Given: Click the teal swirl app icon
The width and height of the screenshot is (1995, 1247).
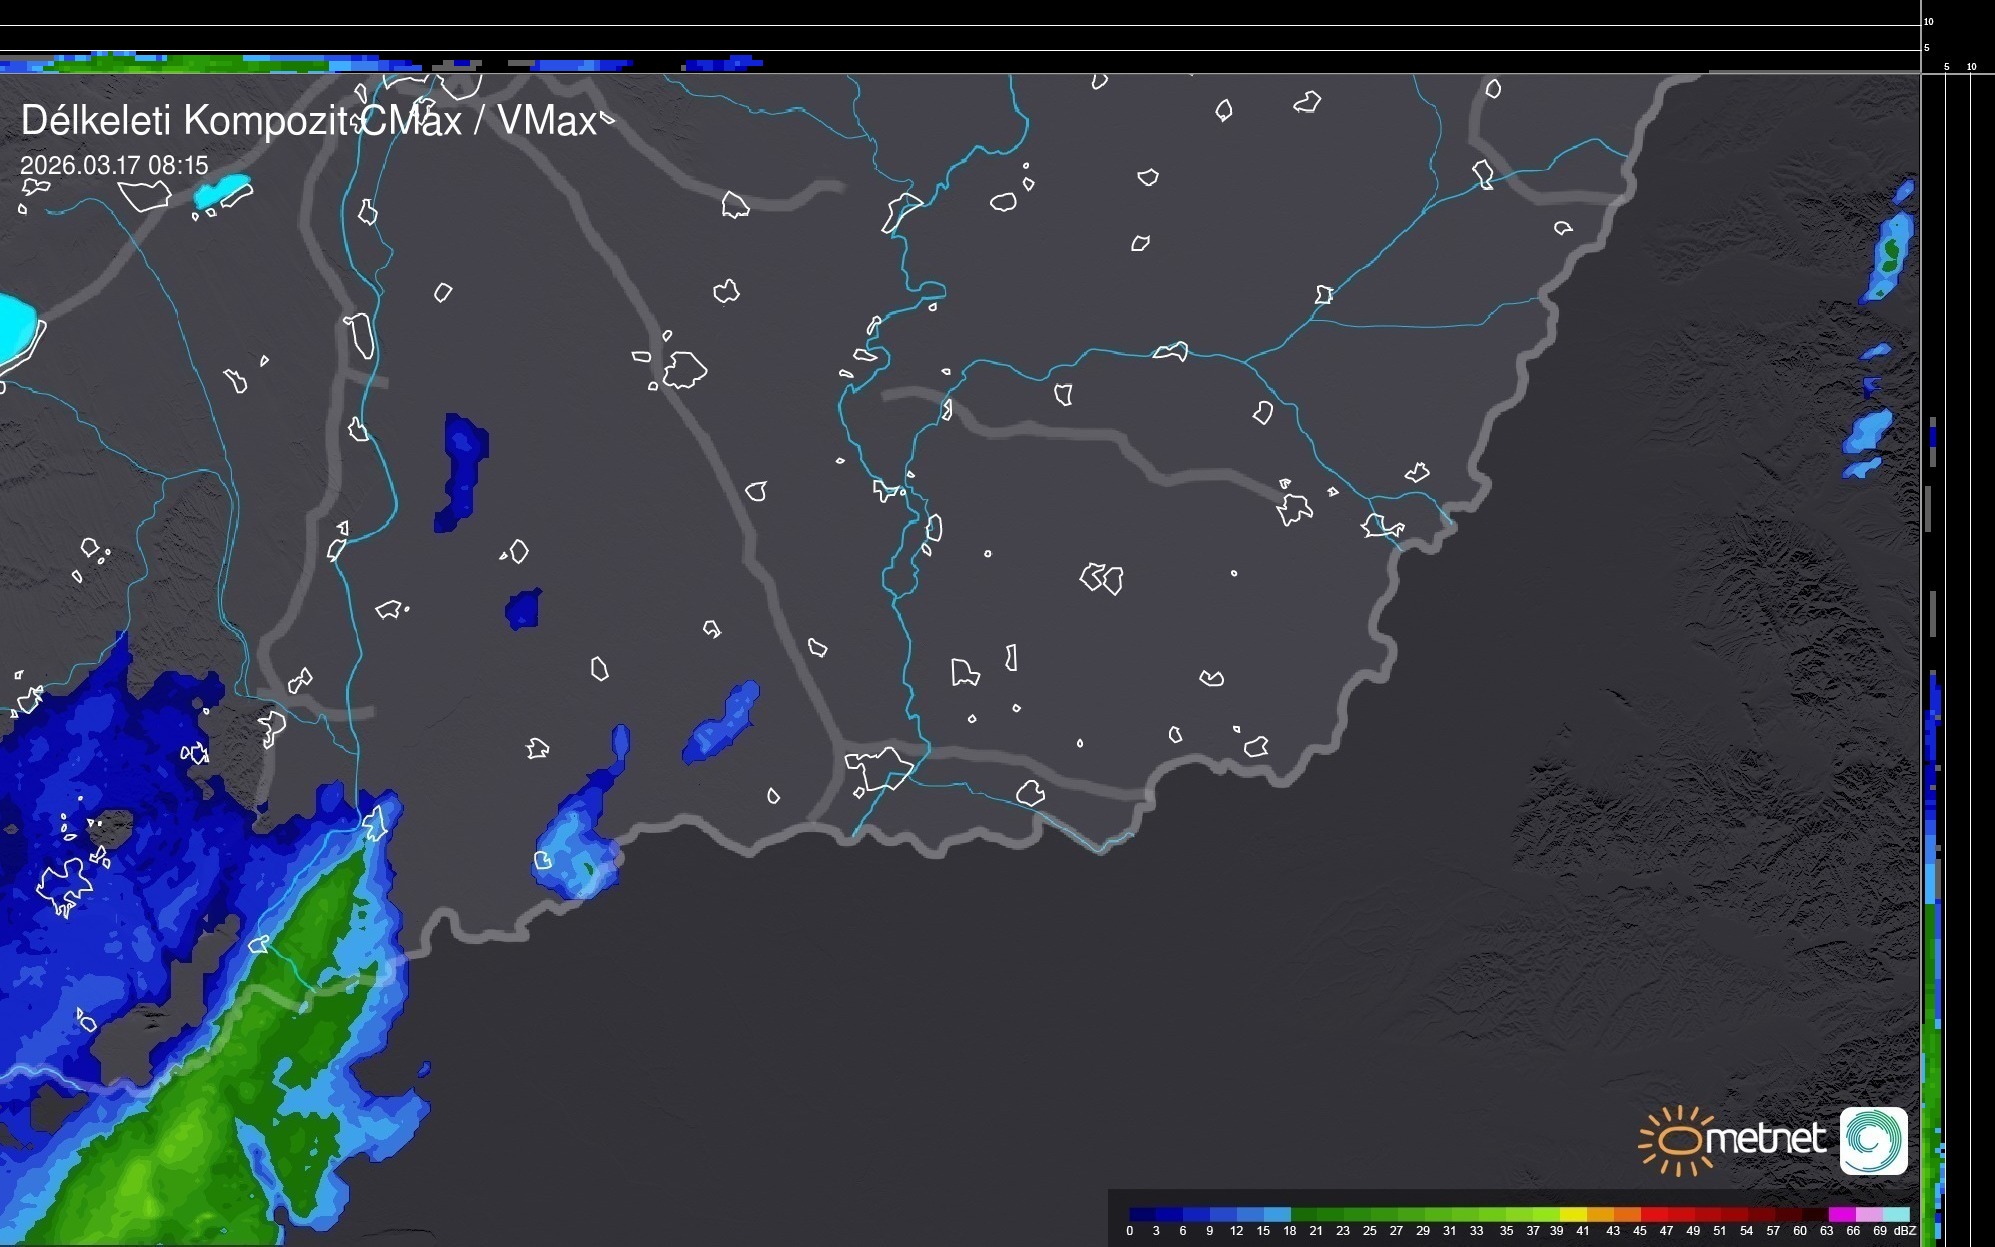Looking at the screenshot, I should point(1873,1140).
